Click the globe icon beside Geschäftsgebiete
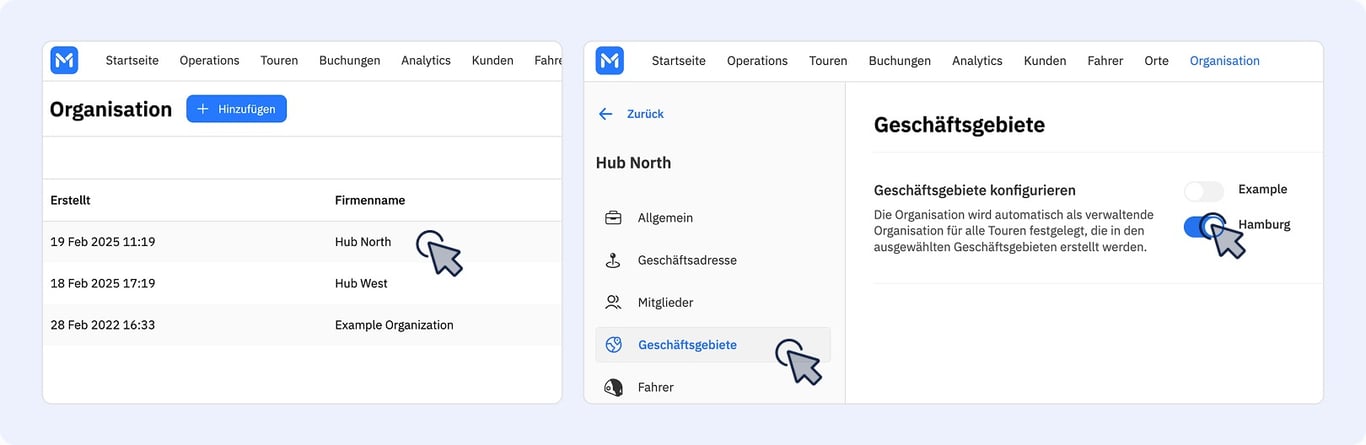 (614, 345)
